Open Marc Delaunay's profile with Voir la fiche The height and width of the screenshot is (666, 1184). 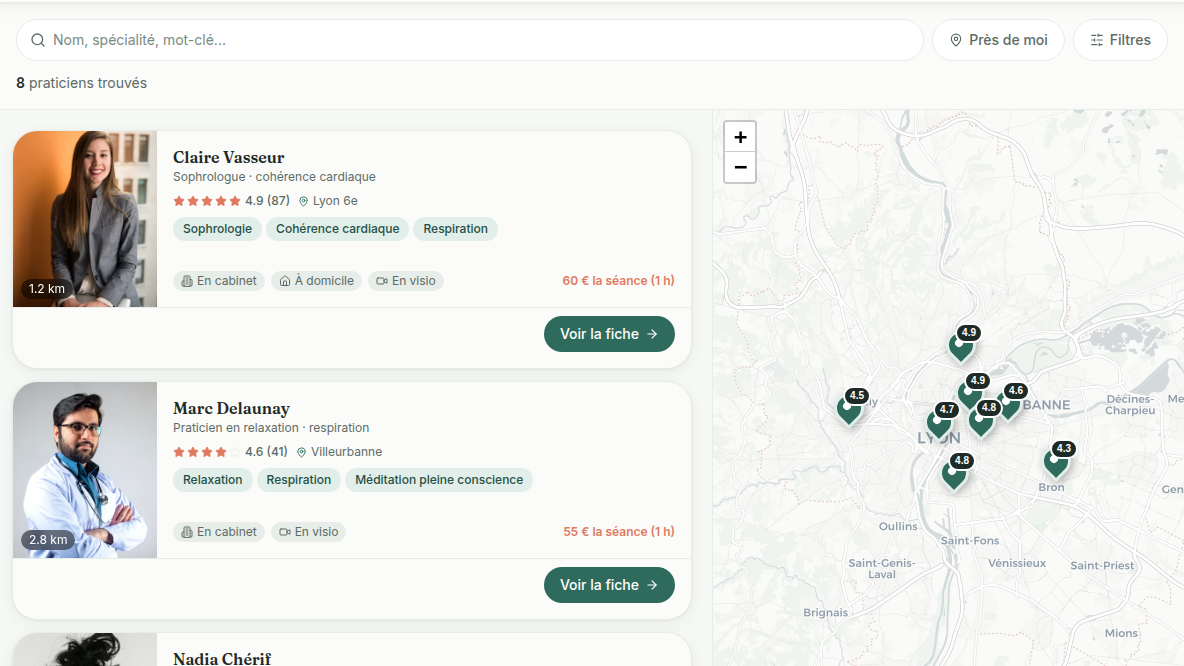[x=609, y=585]
